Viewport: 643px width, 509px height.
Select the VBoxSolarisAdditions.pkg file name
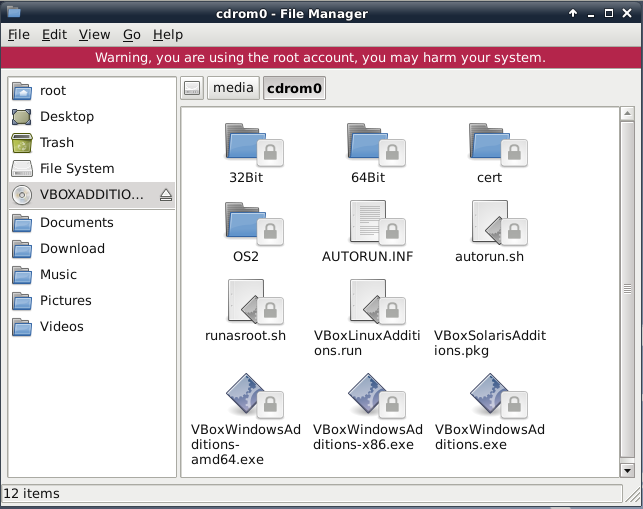(x=490, y=343)
